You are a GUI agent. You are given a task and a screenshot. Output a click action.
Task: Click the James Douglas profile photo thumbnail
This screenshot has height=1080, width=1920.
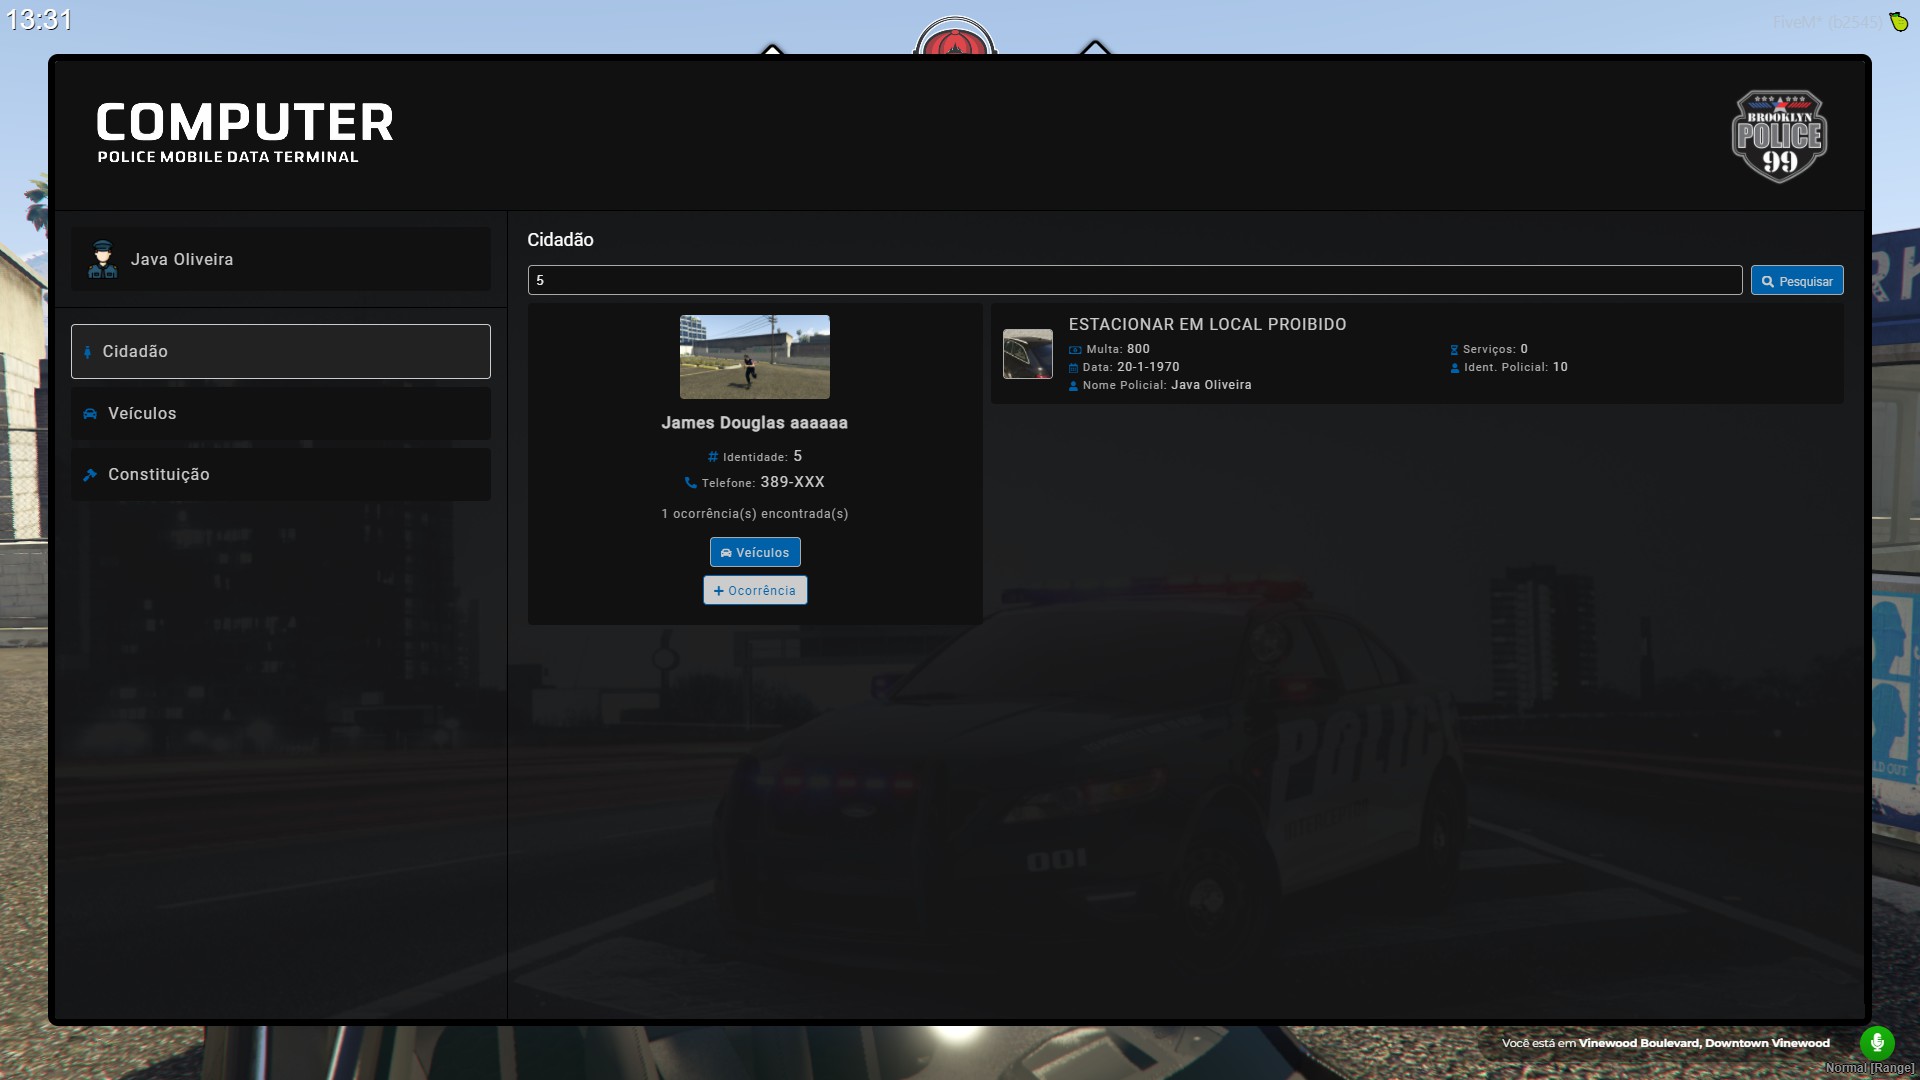pyautogui.click(x=754, y=356)
